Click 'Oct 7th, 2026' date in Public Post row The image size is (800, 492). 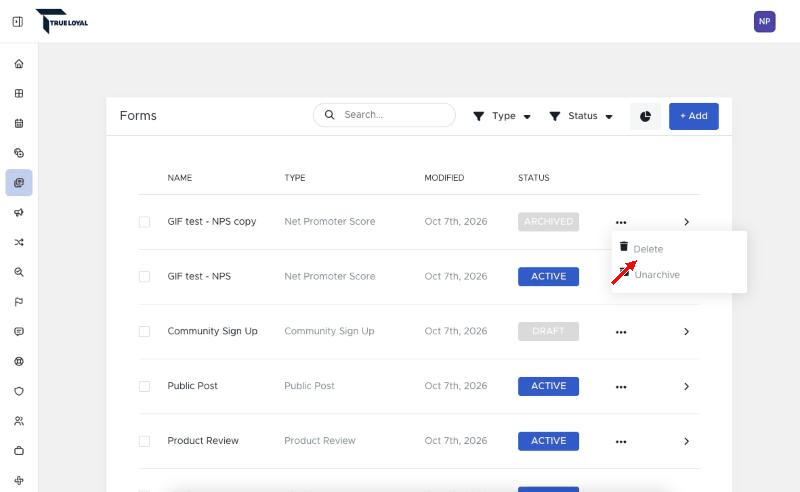pyautogui.click(x=456, y=386)
